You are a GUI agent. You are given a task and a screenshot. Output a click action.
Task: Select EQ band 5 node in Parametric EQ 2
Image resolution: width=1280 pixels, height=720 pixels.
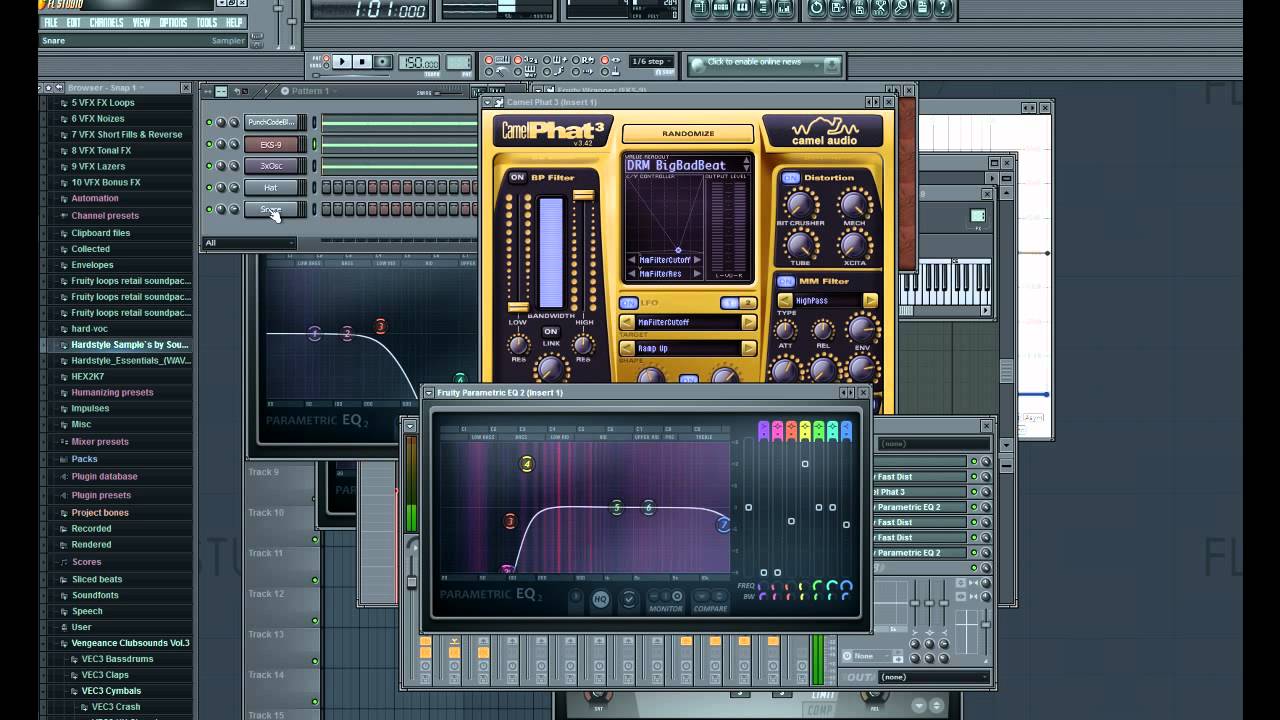pos(617,508)
